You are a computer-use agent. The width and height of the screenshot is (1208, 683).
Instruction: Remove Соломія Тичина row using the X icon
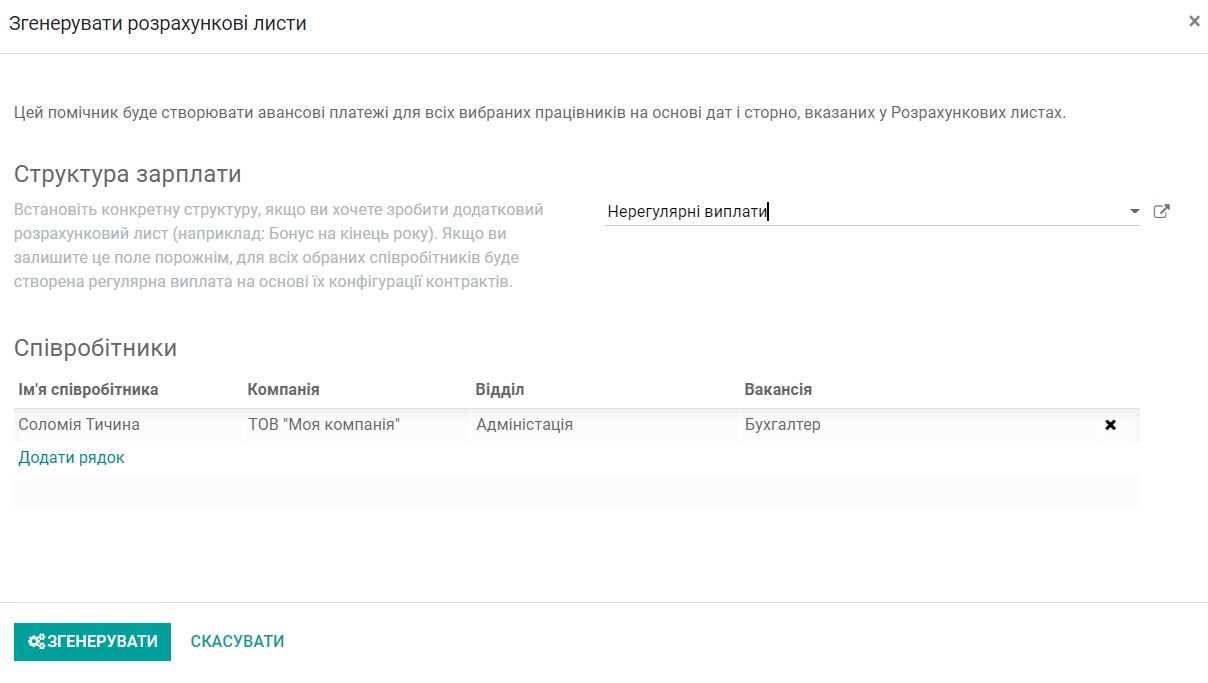tap(1110, 424)
